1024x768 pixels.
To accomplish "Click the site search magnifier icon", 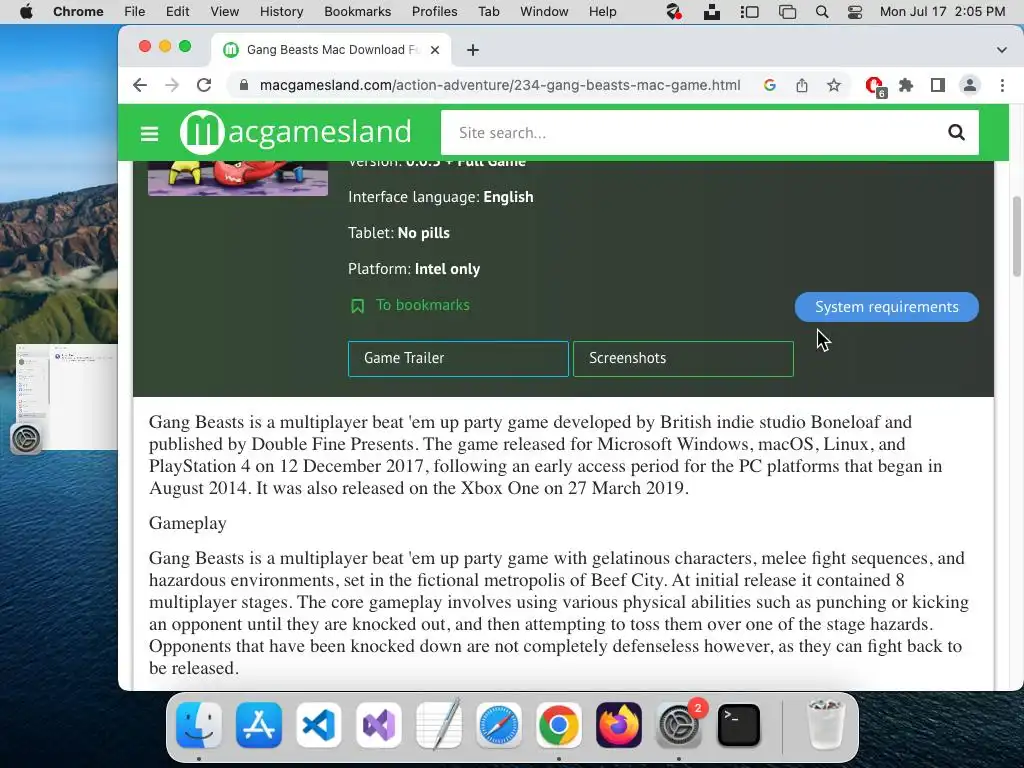I will (x=956, y=133).
